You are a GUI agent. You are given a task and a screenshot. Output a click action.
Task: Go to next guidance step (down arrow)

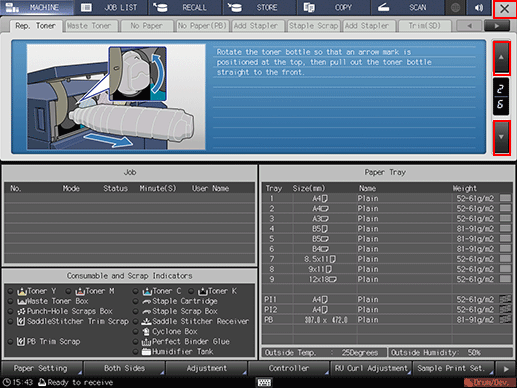(x=501, y=138)
